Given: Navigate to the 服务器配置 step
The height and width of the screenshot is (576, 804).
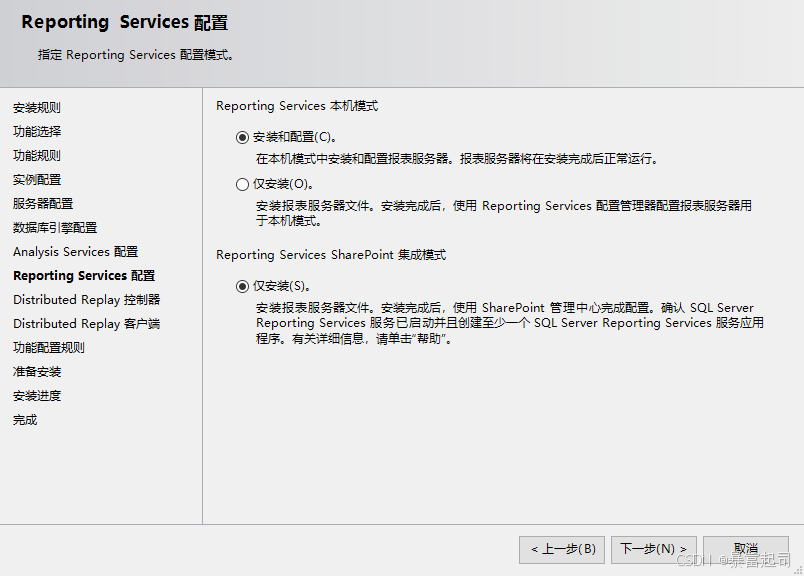Looking at the screenshot, I should coord(43,204).
